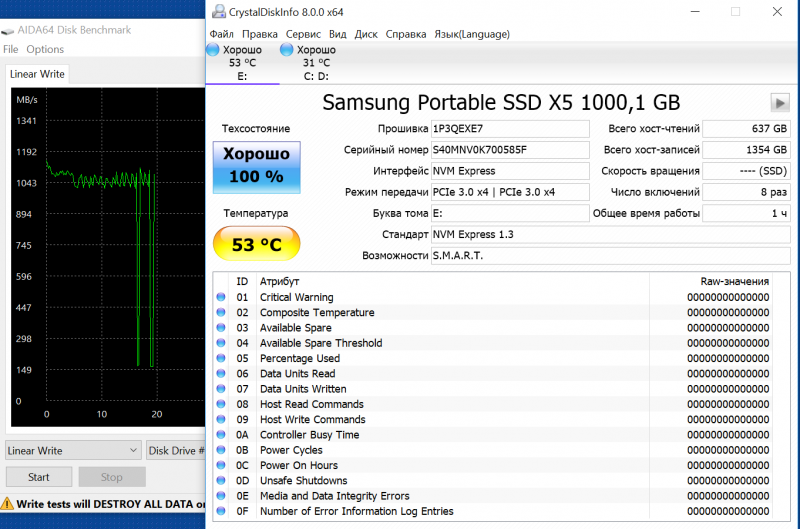This screenshot has height=529, width=800.
Task: Click the next disk arrow button
Action: [x=780, y=103]
